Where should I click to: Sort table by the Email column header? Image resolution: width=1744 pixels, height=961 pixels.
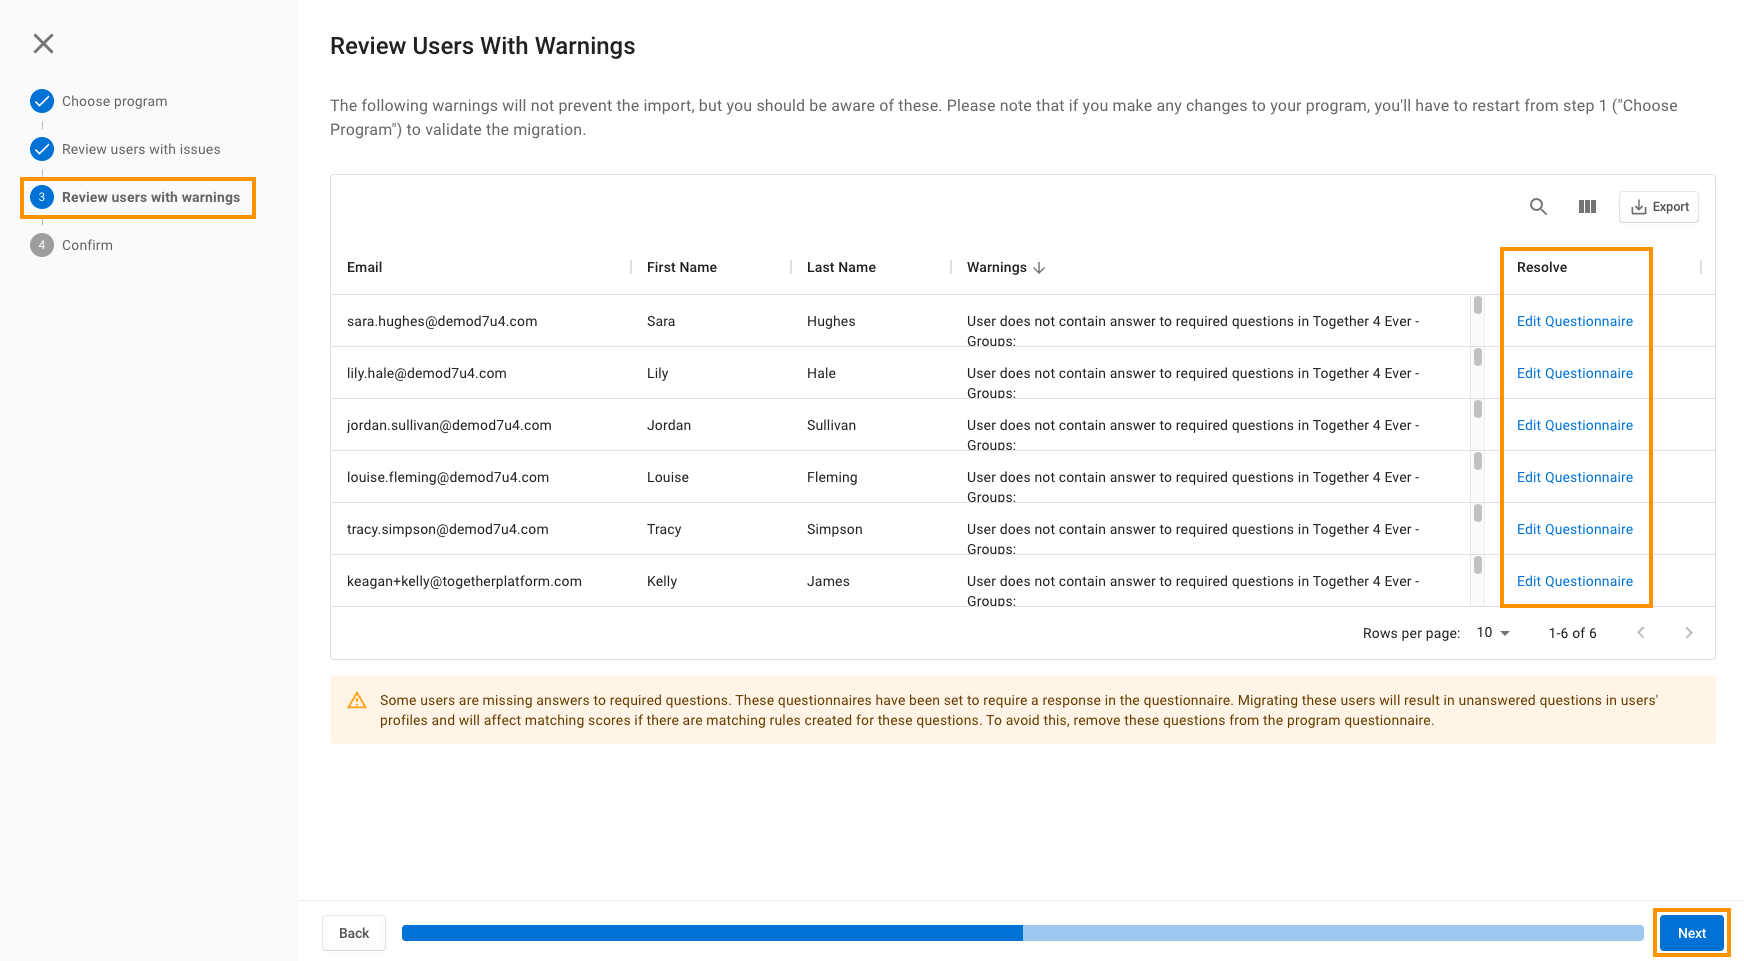click(365, 268)
